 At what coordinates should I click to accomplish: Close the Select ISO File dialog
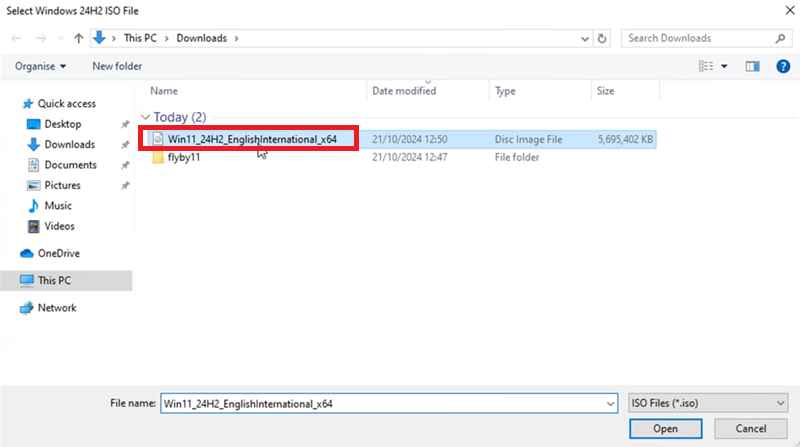point(789,10)
